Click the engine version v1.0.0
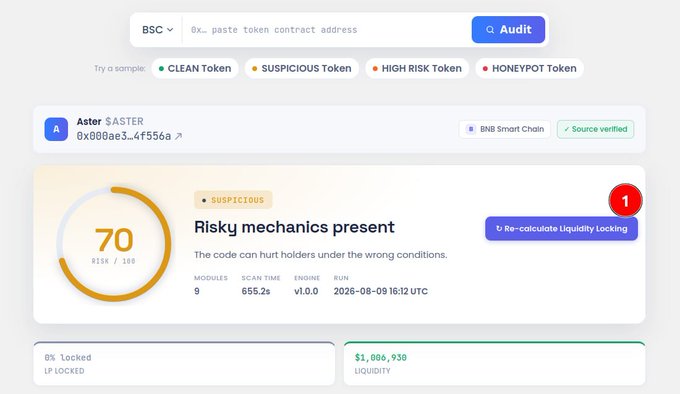The width and height of the screenshot is (680, 394). click(x=306, y=291)
